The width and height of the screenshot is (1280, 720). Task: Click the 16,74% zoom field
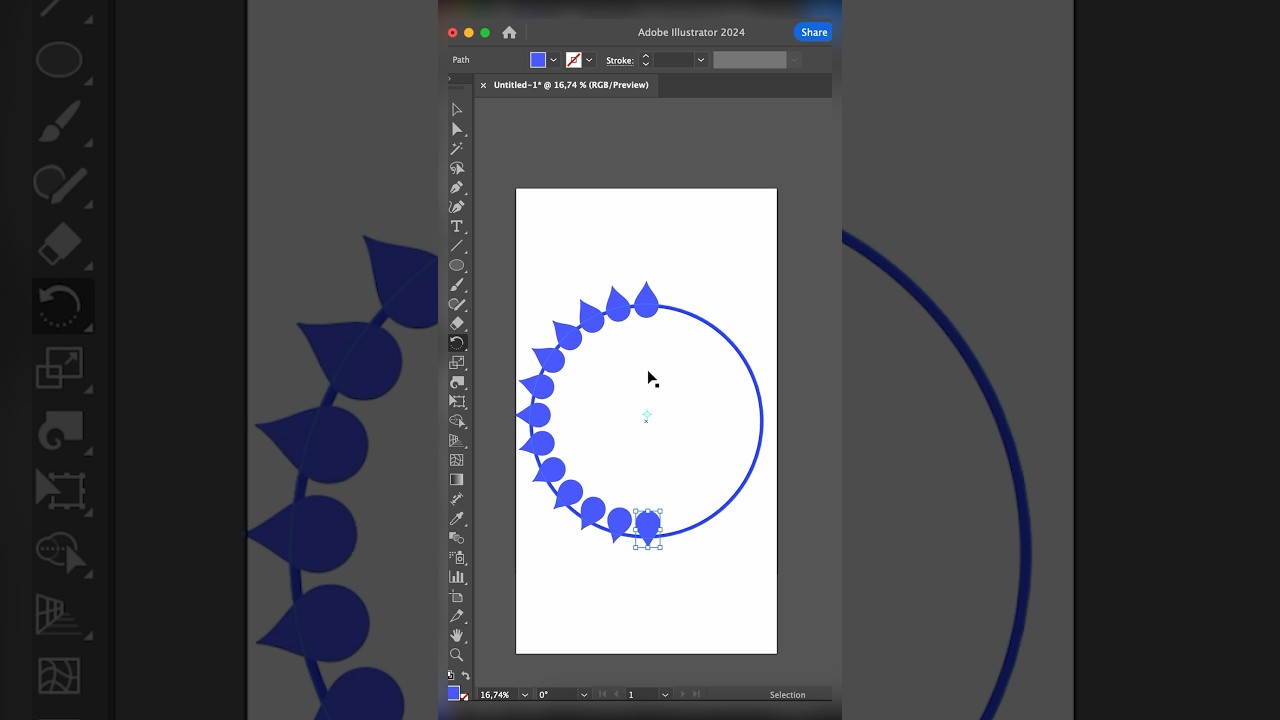[497, 694]
